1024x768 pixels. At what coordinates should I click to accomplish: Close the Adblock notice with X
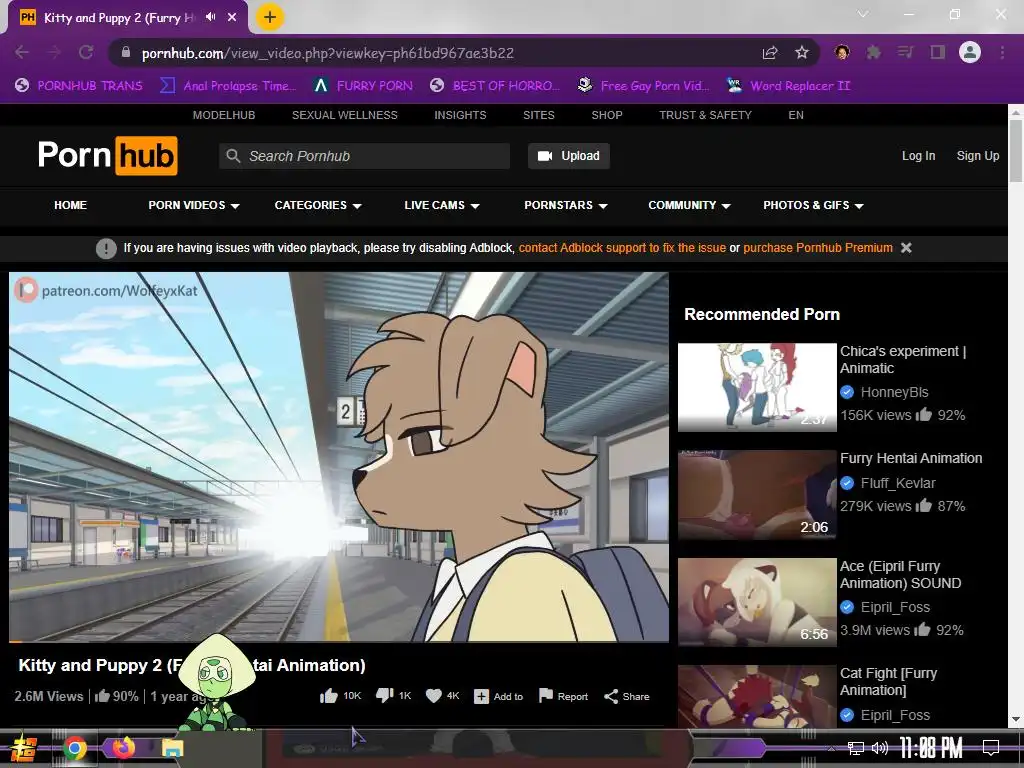pos(906,248)
